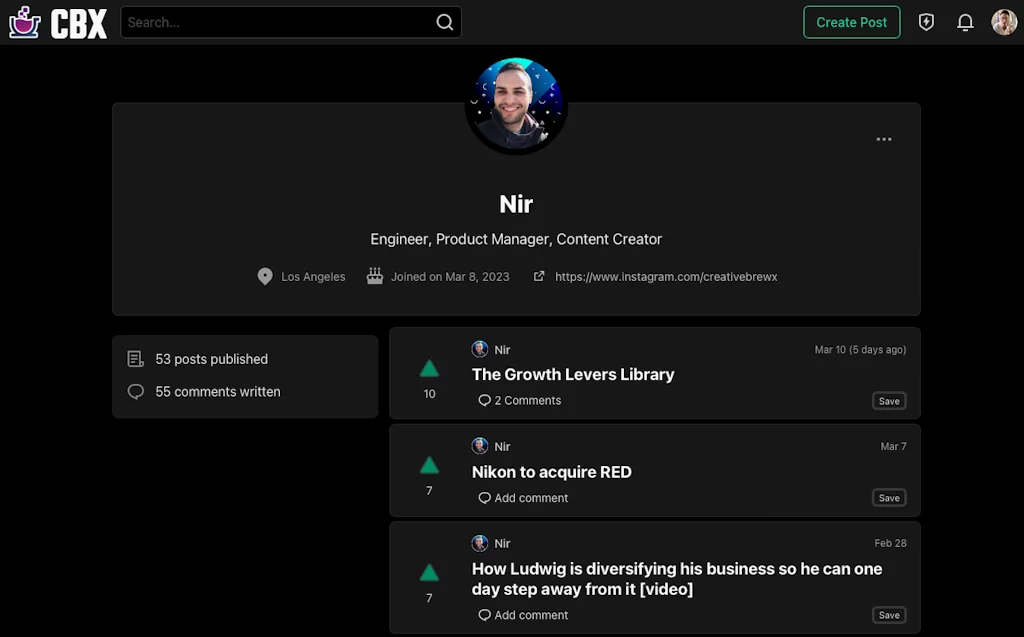
Task: Click the magnifying glass in the search bar
Action: (444, 22)
